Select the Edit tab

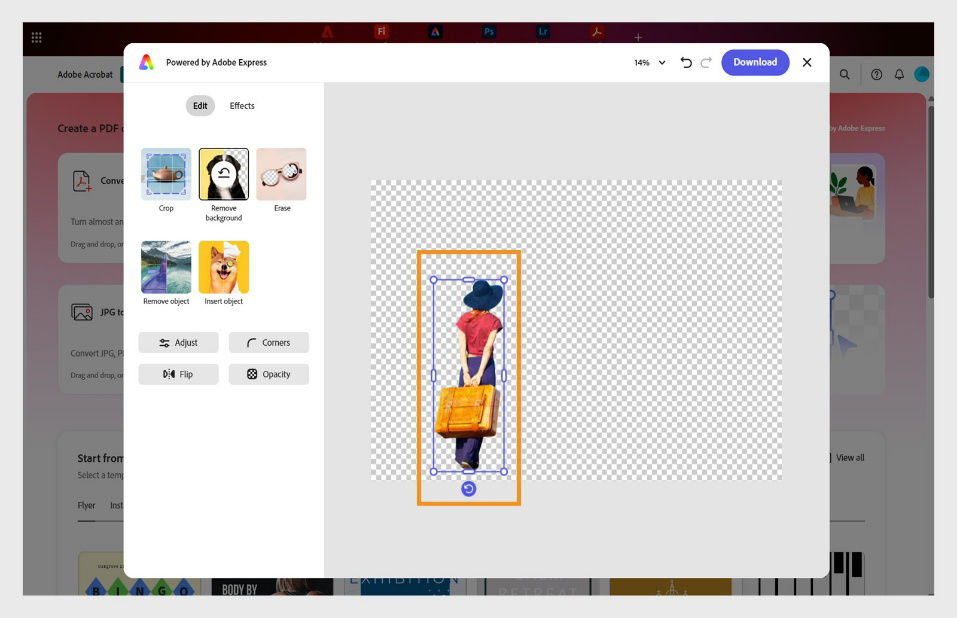(x=200, y=106)
